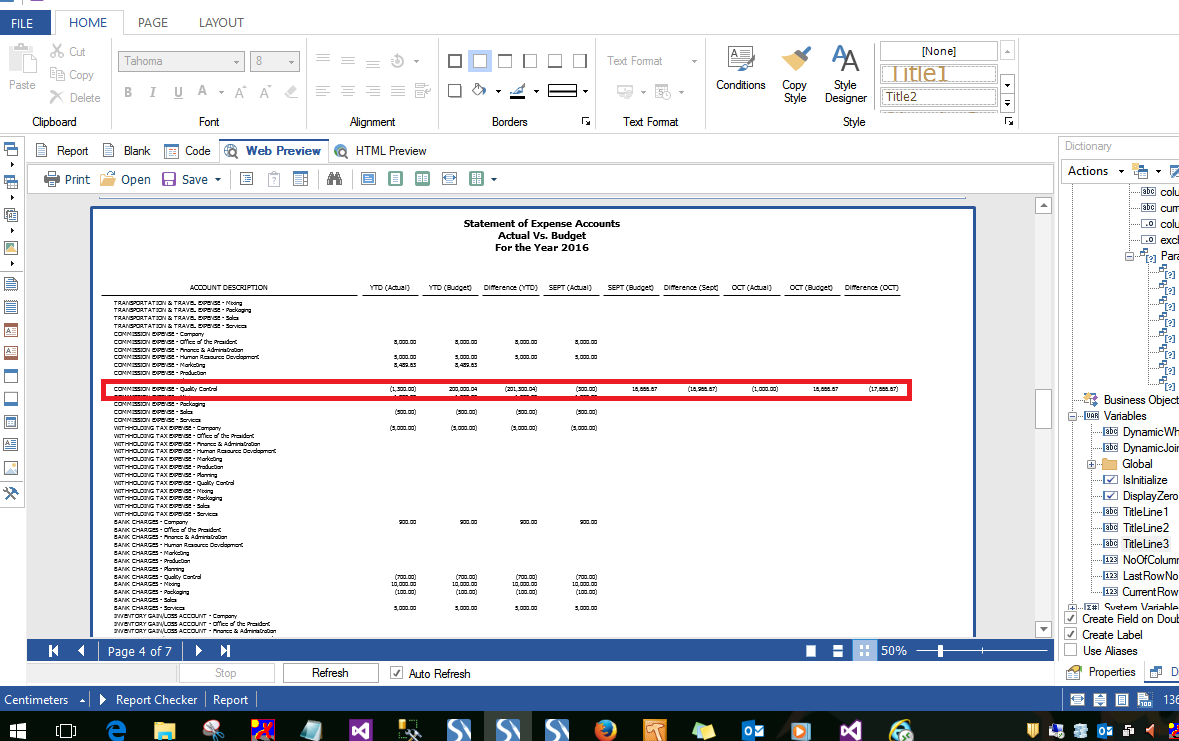Toggle Create Field on Double Click checkbox
The image size is (1179, 741).
point(1071,618)
